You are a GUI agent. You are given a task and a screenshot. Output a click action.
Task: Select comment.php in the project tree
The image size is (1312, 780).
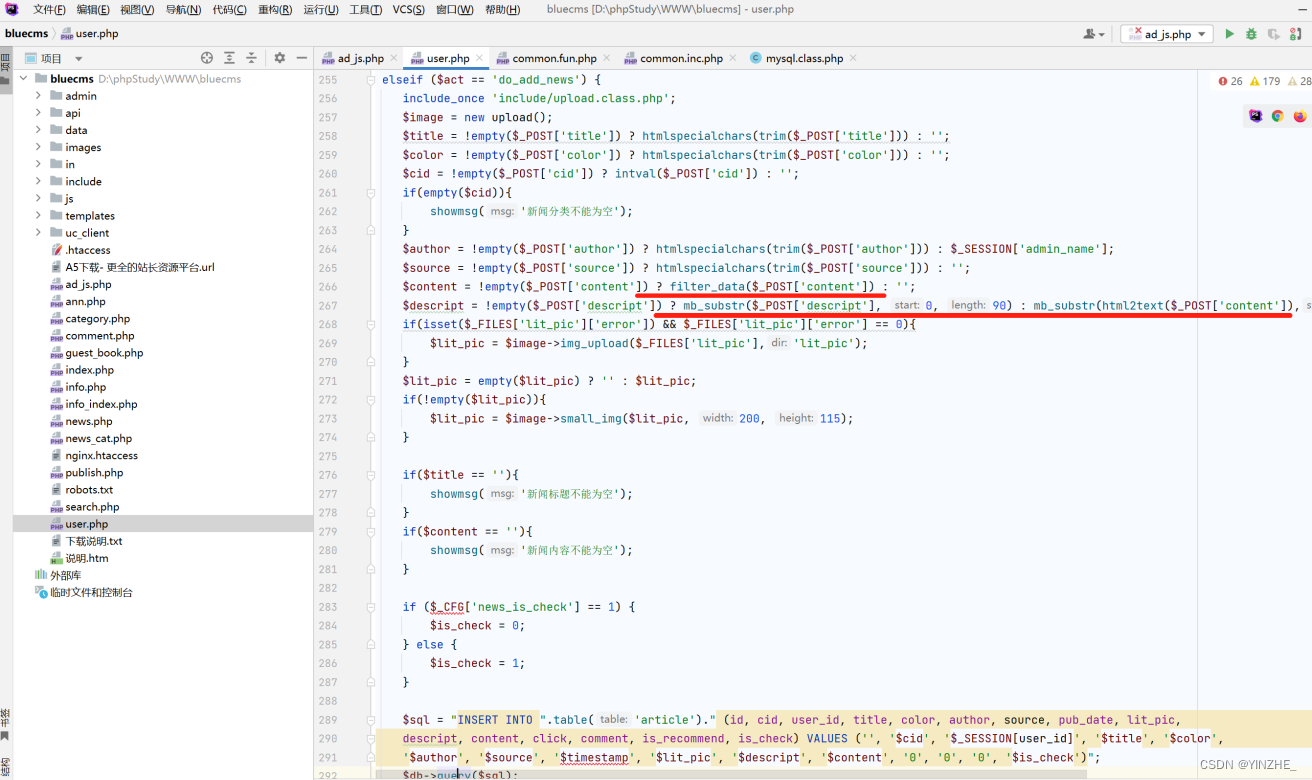[100, 335]
